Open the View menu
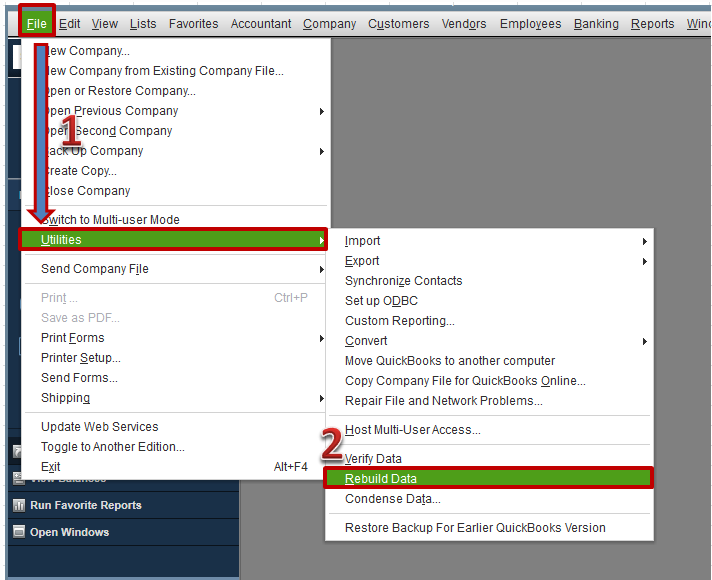Image resolution: width=712 pixels, height=580 pixels. [x=105, y=24]
